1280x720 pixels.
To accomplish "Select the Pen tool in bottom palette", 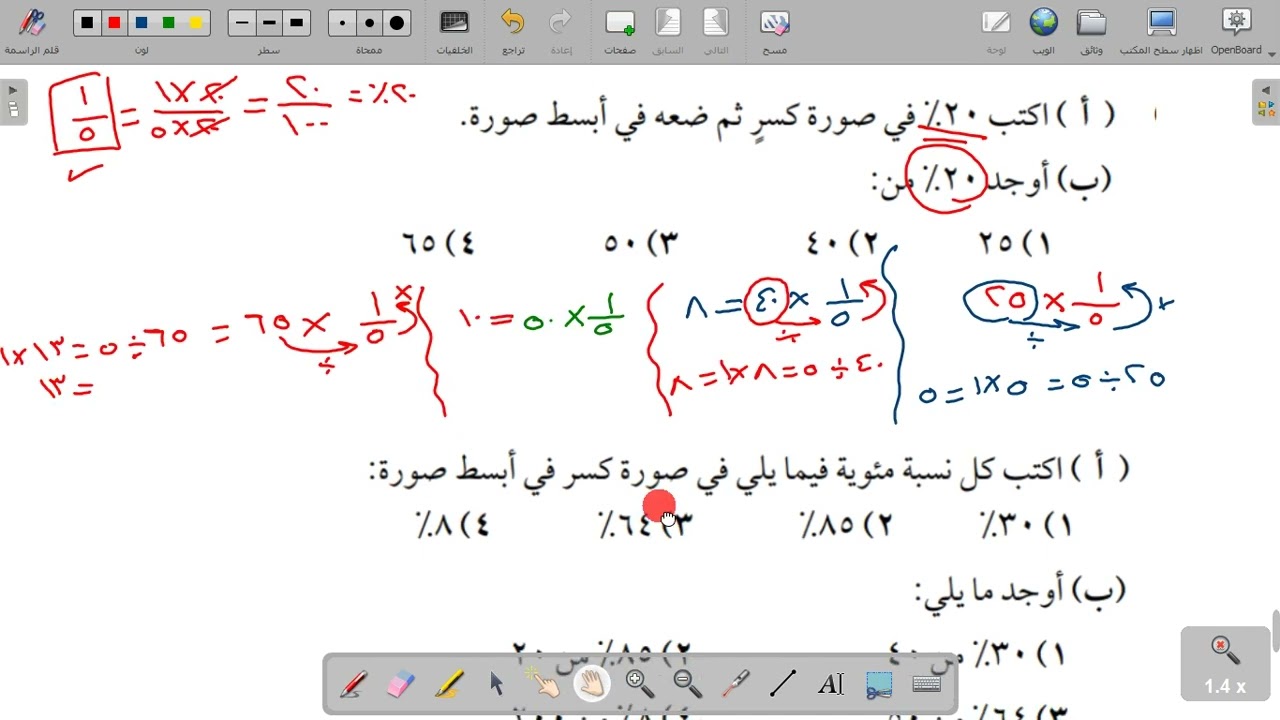I will (352, 684).
